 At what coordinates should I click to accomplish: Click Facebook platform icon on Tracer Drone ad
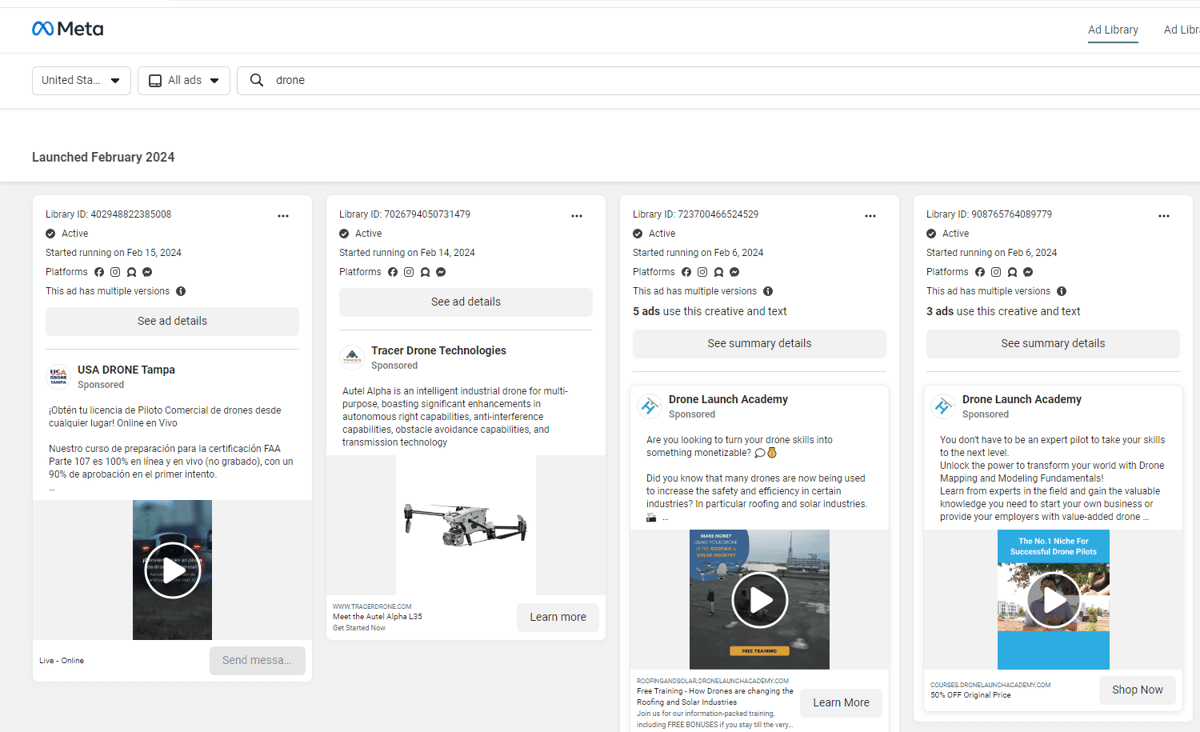392,272
